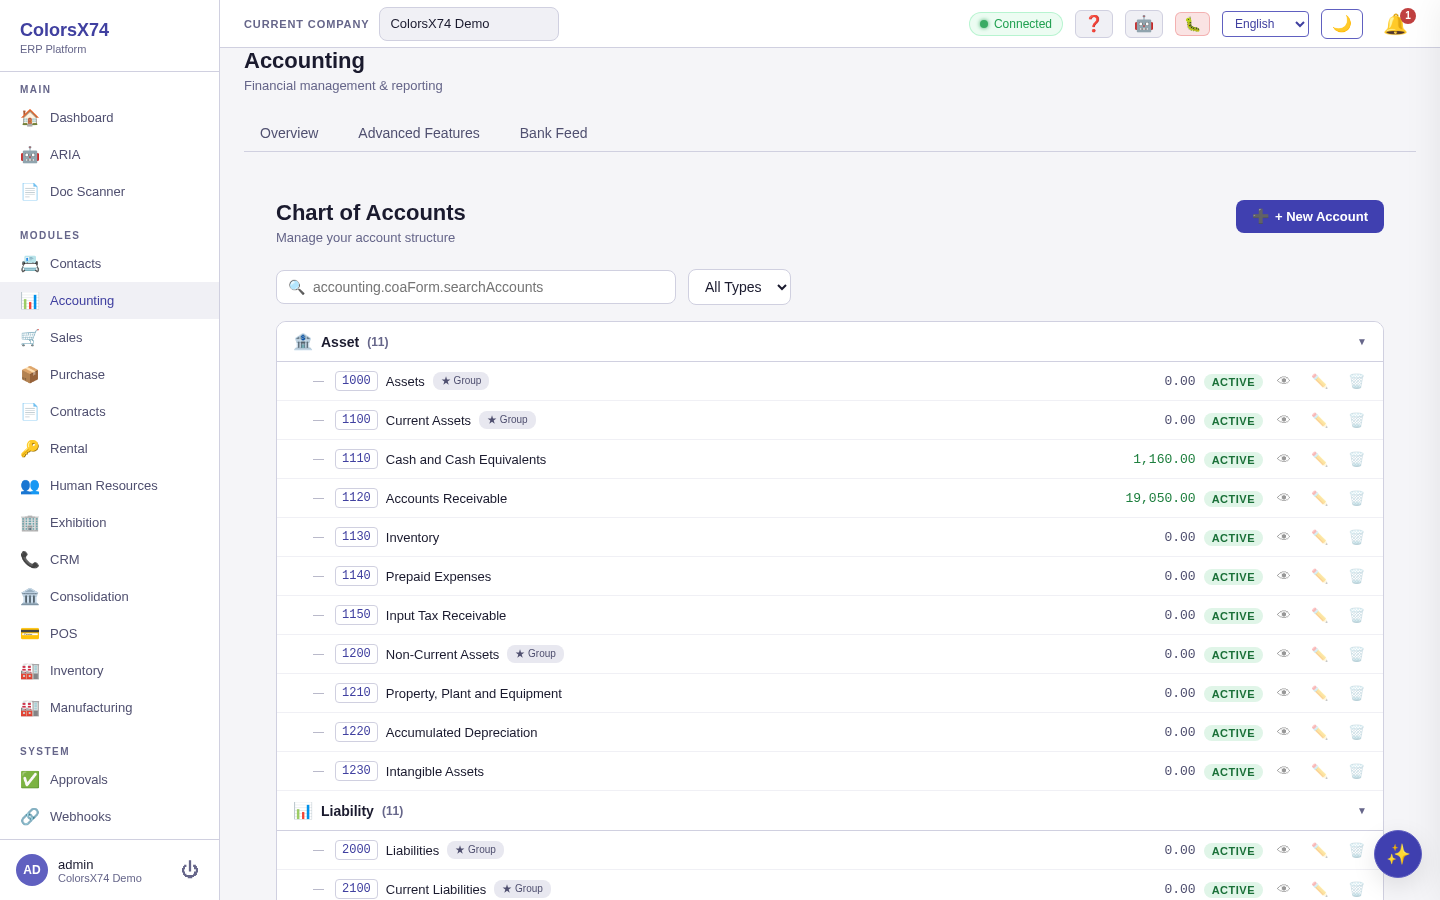Create a New Account
The width and height of the screenshot is (1440, 900).
[x=1310, y=216]
